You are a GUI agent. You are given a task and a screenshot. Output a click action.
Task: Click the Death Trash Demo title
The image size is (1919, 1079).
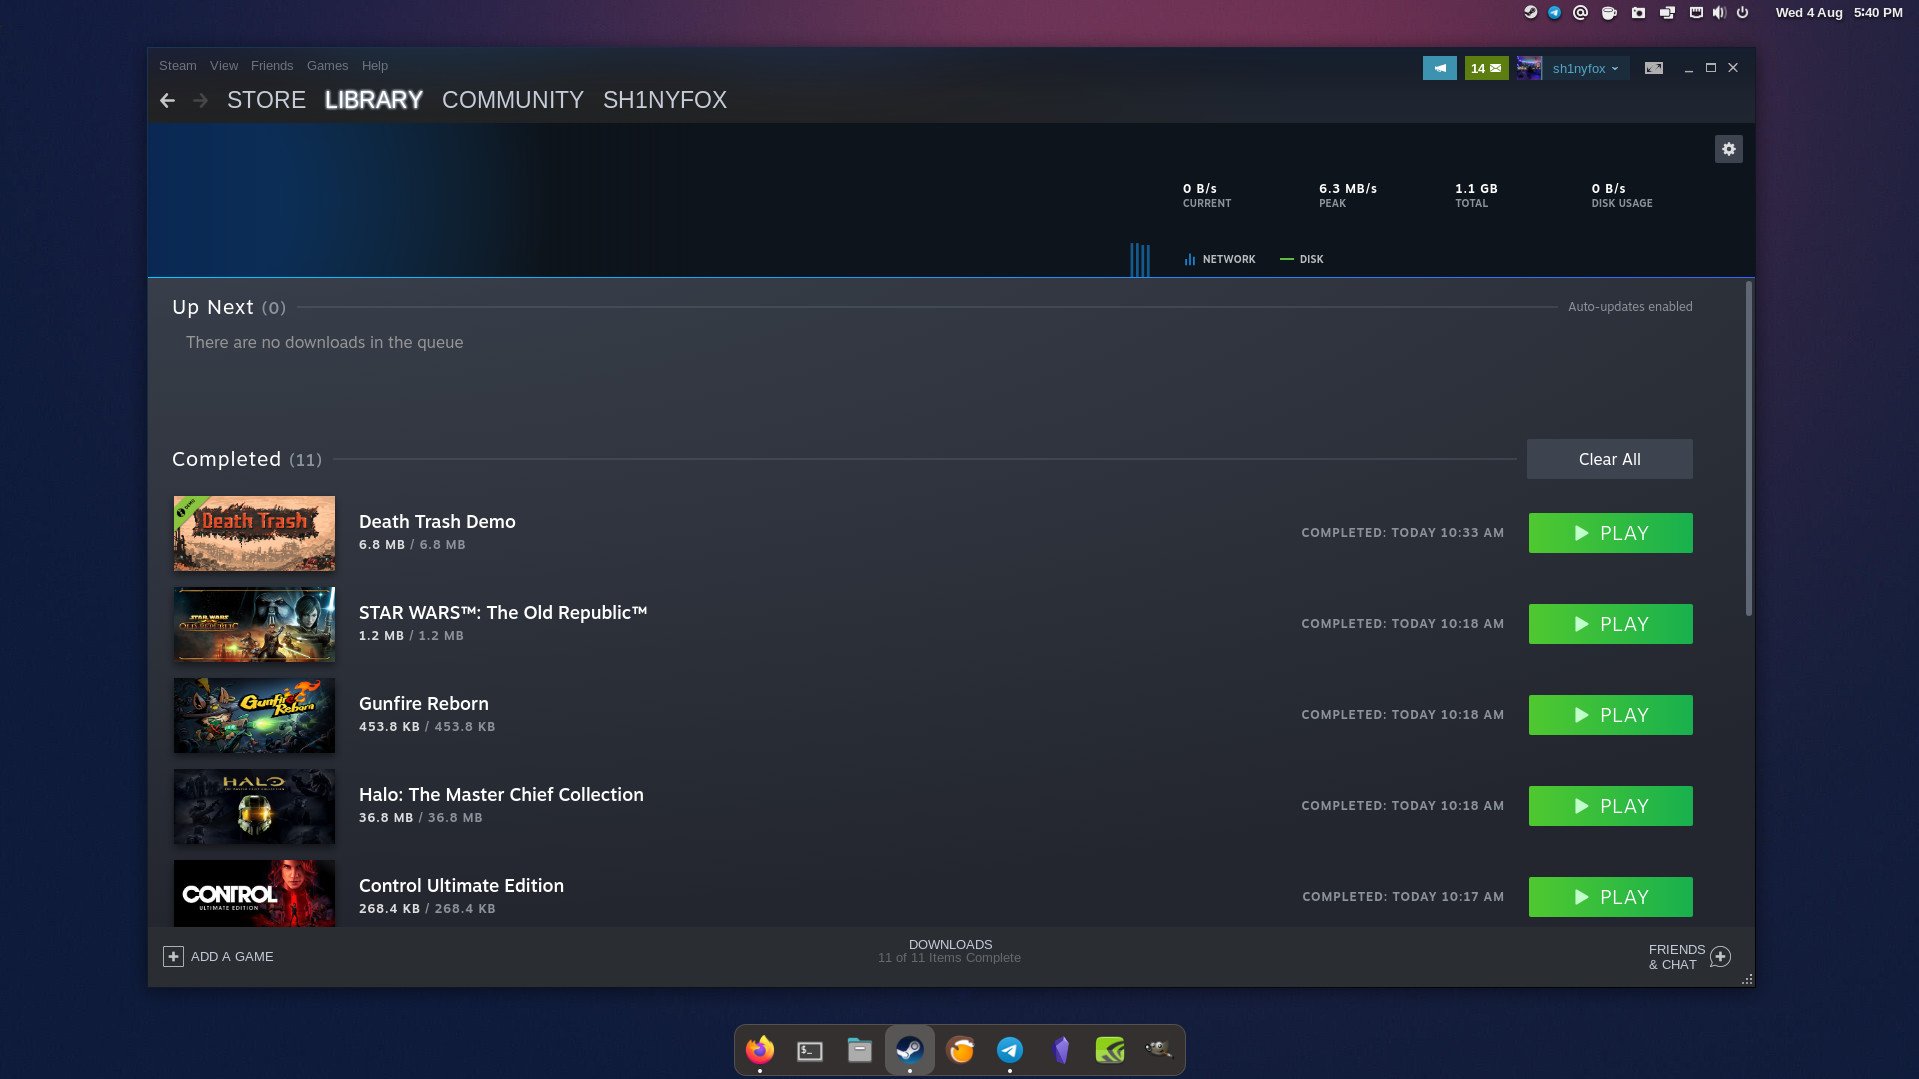point(437,522)
